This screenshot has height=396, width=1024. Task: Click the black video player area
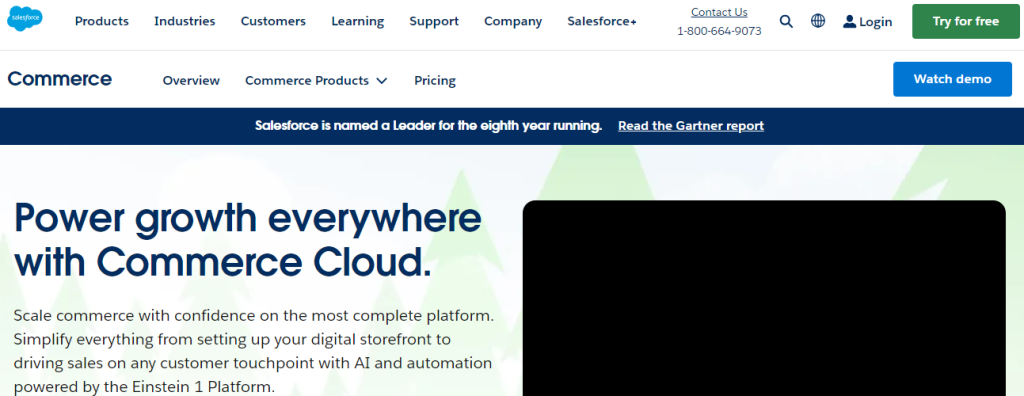point(764,298)
